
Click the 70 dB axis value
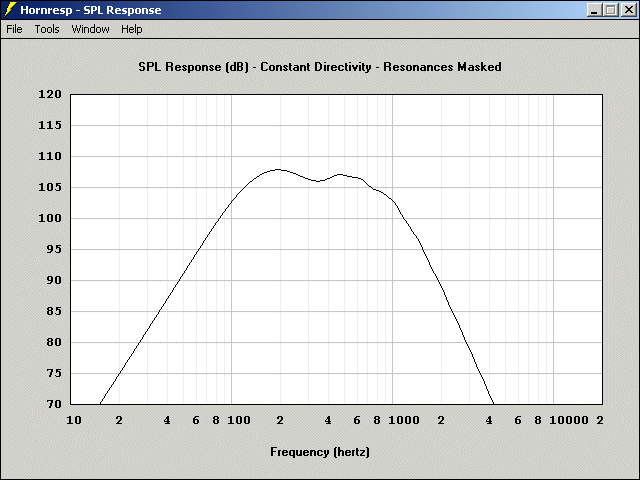tap(54, 404)
